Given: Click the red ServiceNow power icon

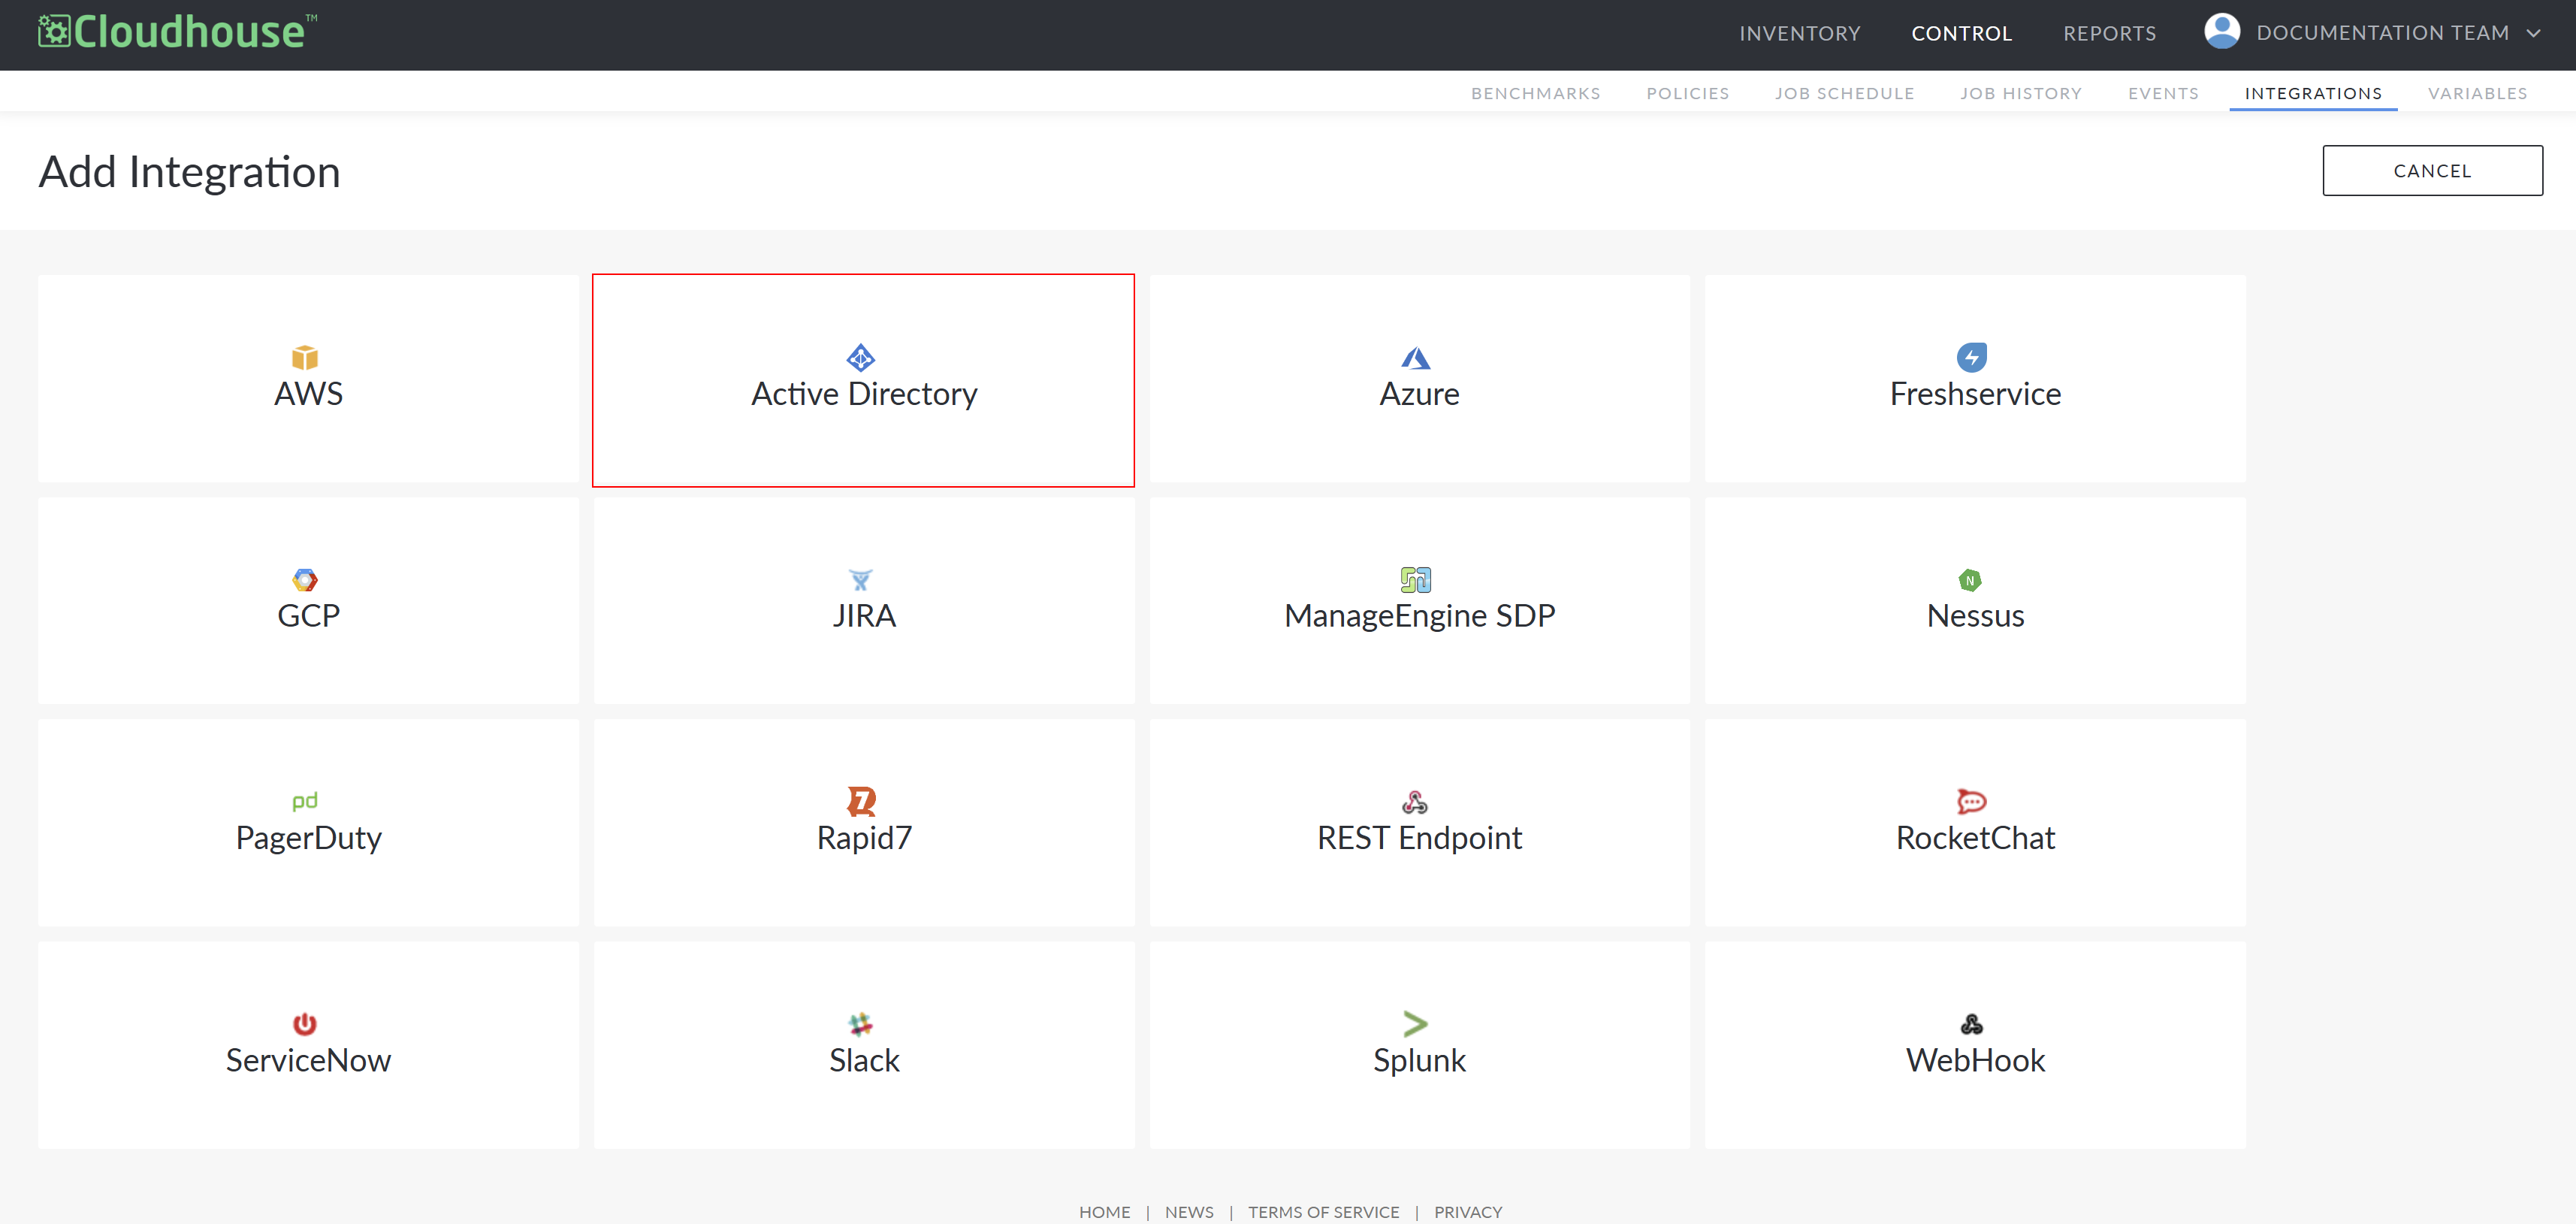Looking at the screenshot, I should [x=305, y=1023].
